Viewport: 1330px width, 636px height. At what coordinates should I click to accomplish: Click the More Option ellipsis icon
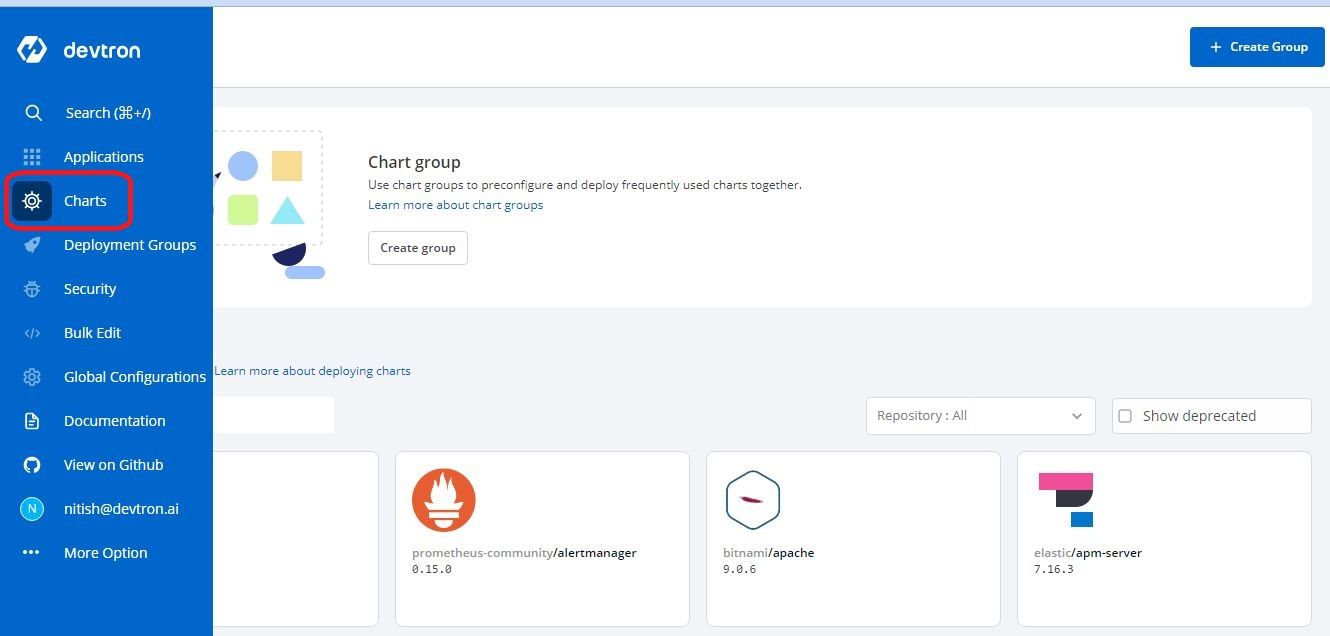click(x=31, y=552)
